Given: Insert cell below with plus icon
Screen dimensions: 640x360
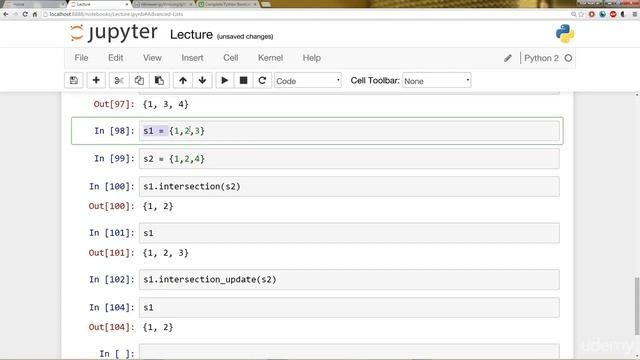Looking at the screenshot, I should tap(96, 80).
